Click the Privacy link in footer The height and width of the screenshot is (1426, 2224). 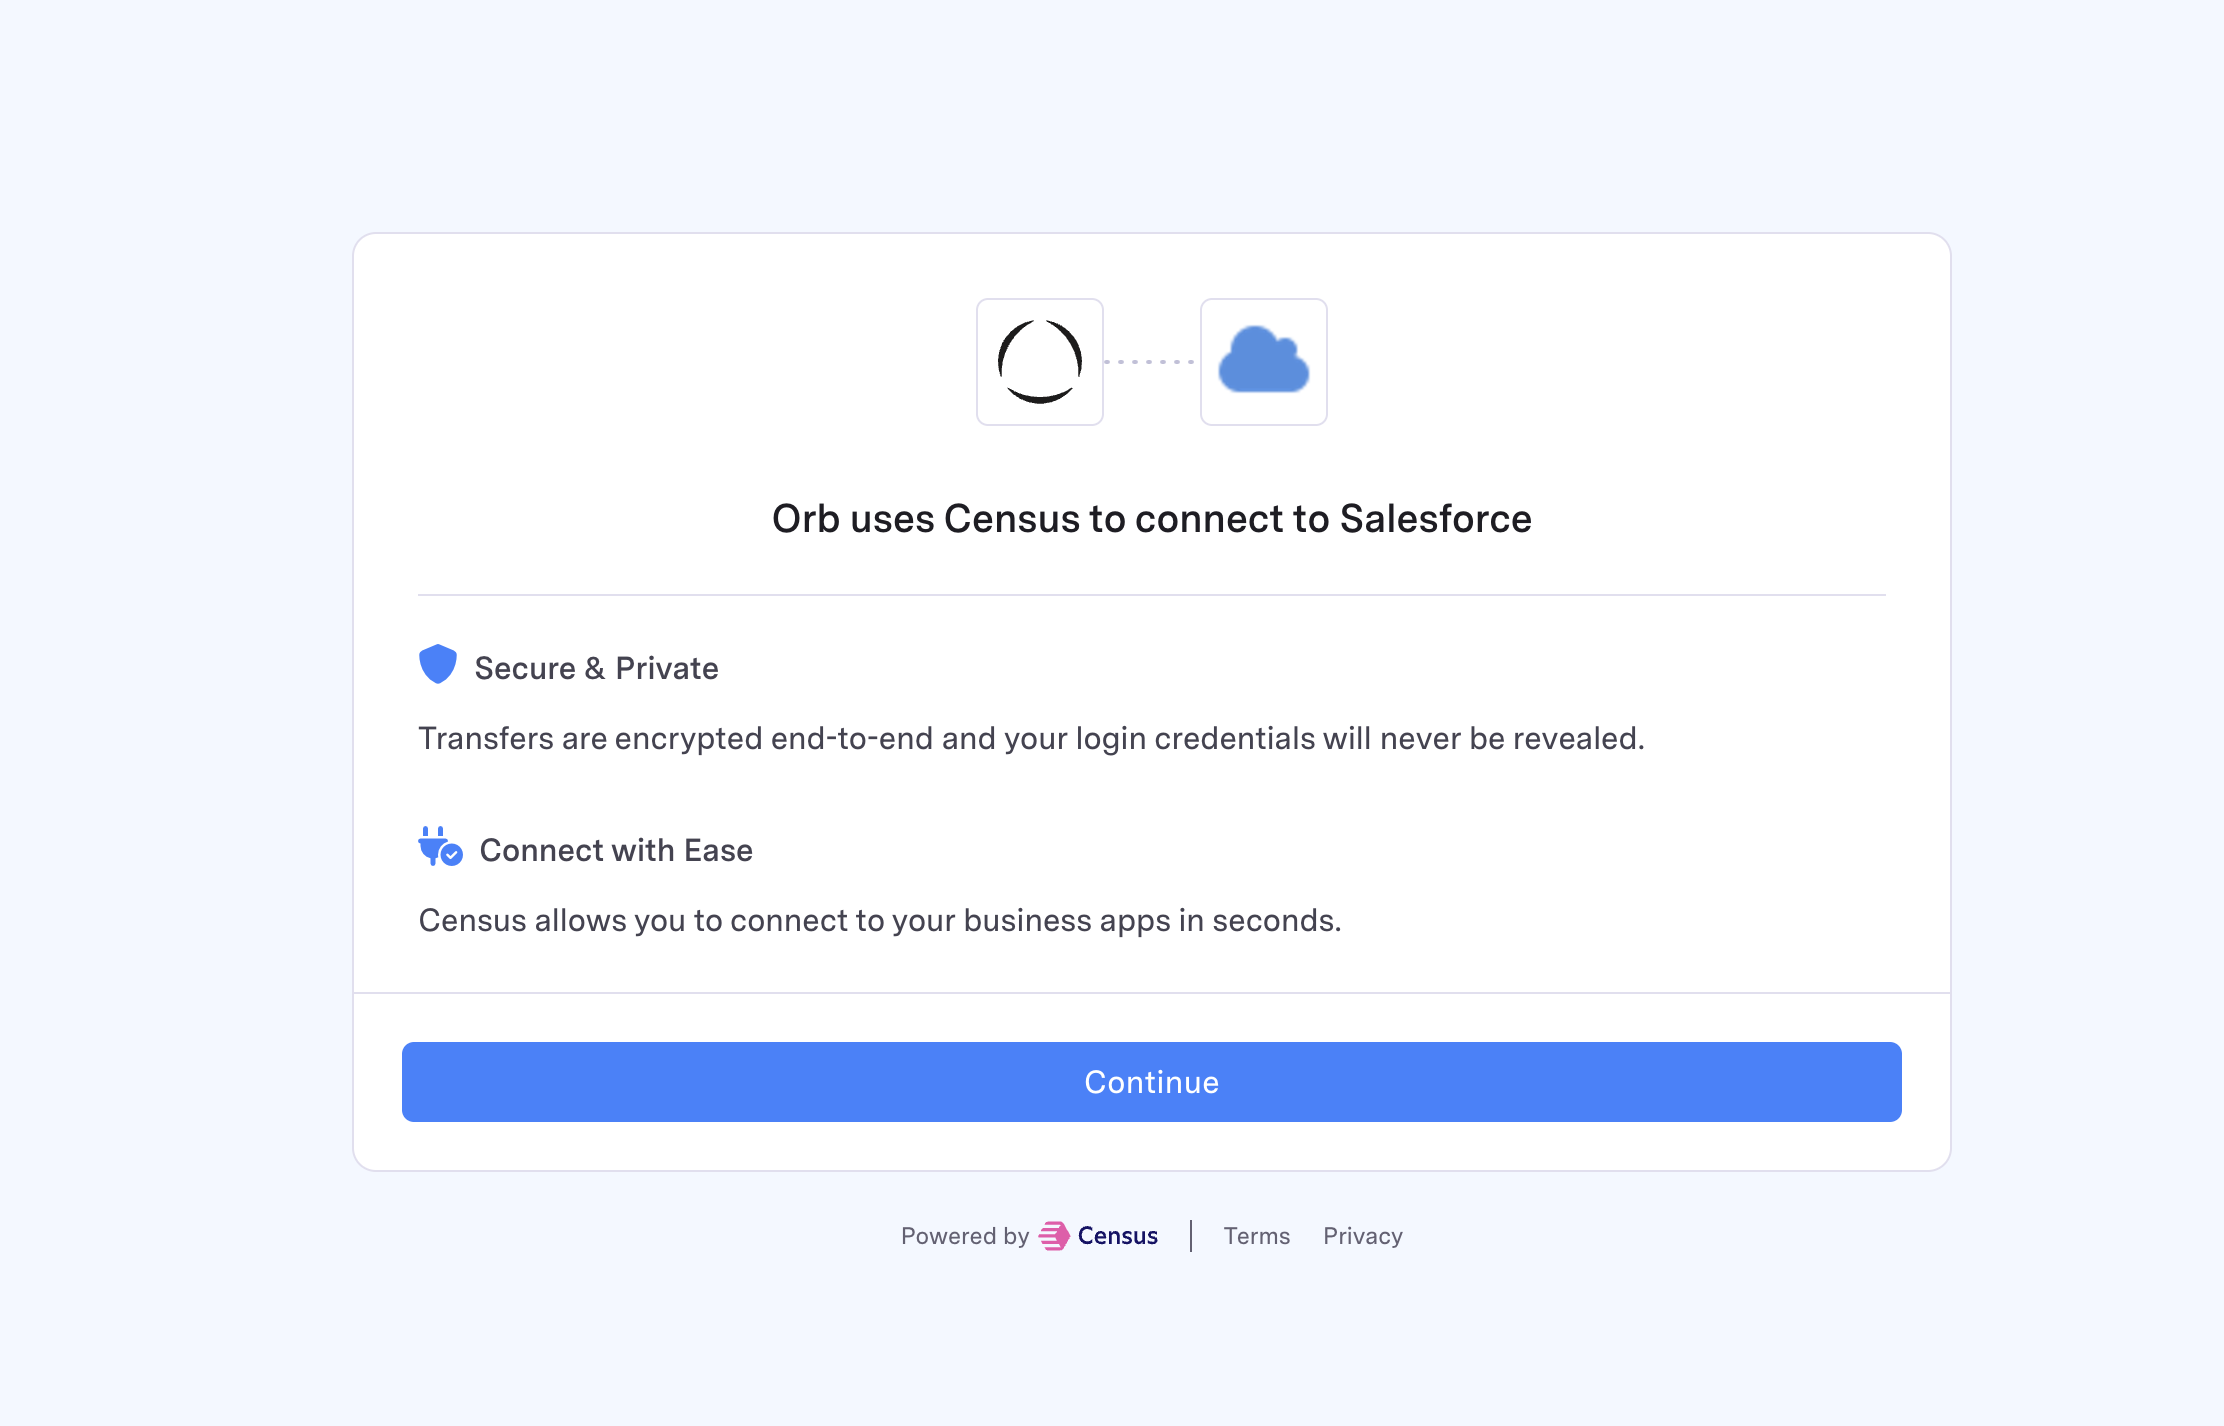pos(1362,1235)
